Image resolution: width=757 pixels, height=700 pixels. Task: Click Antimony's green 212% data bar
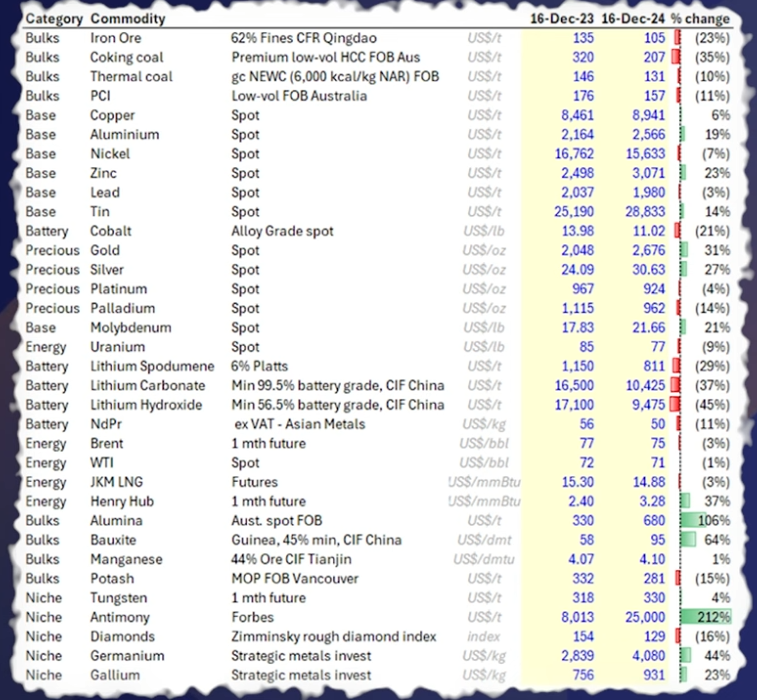click(704, 617)
